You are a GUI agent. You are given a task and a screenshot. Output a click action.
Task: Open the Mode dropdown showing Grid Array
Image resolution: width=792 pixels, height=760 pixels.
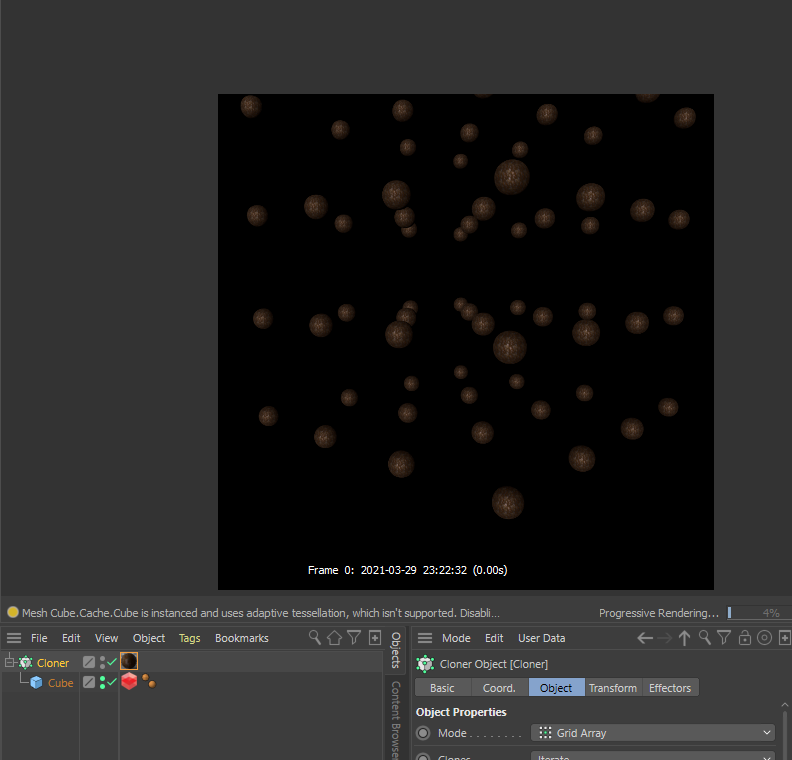[653, 733]
